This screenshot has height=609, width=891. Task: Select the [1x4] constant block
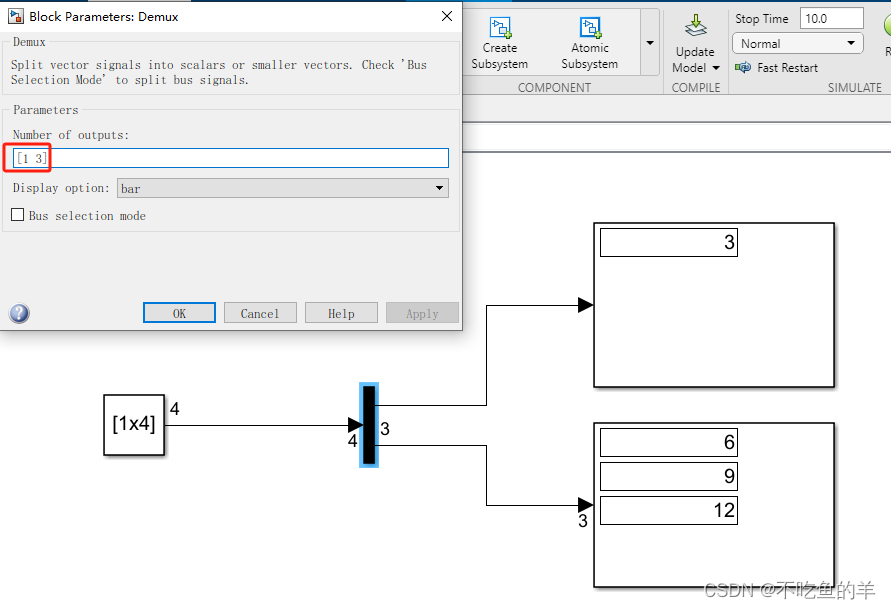click(x=133, y=425)
